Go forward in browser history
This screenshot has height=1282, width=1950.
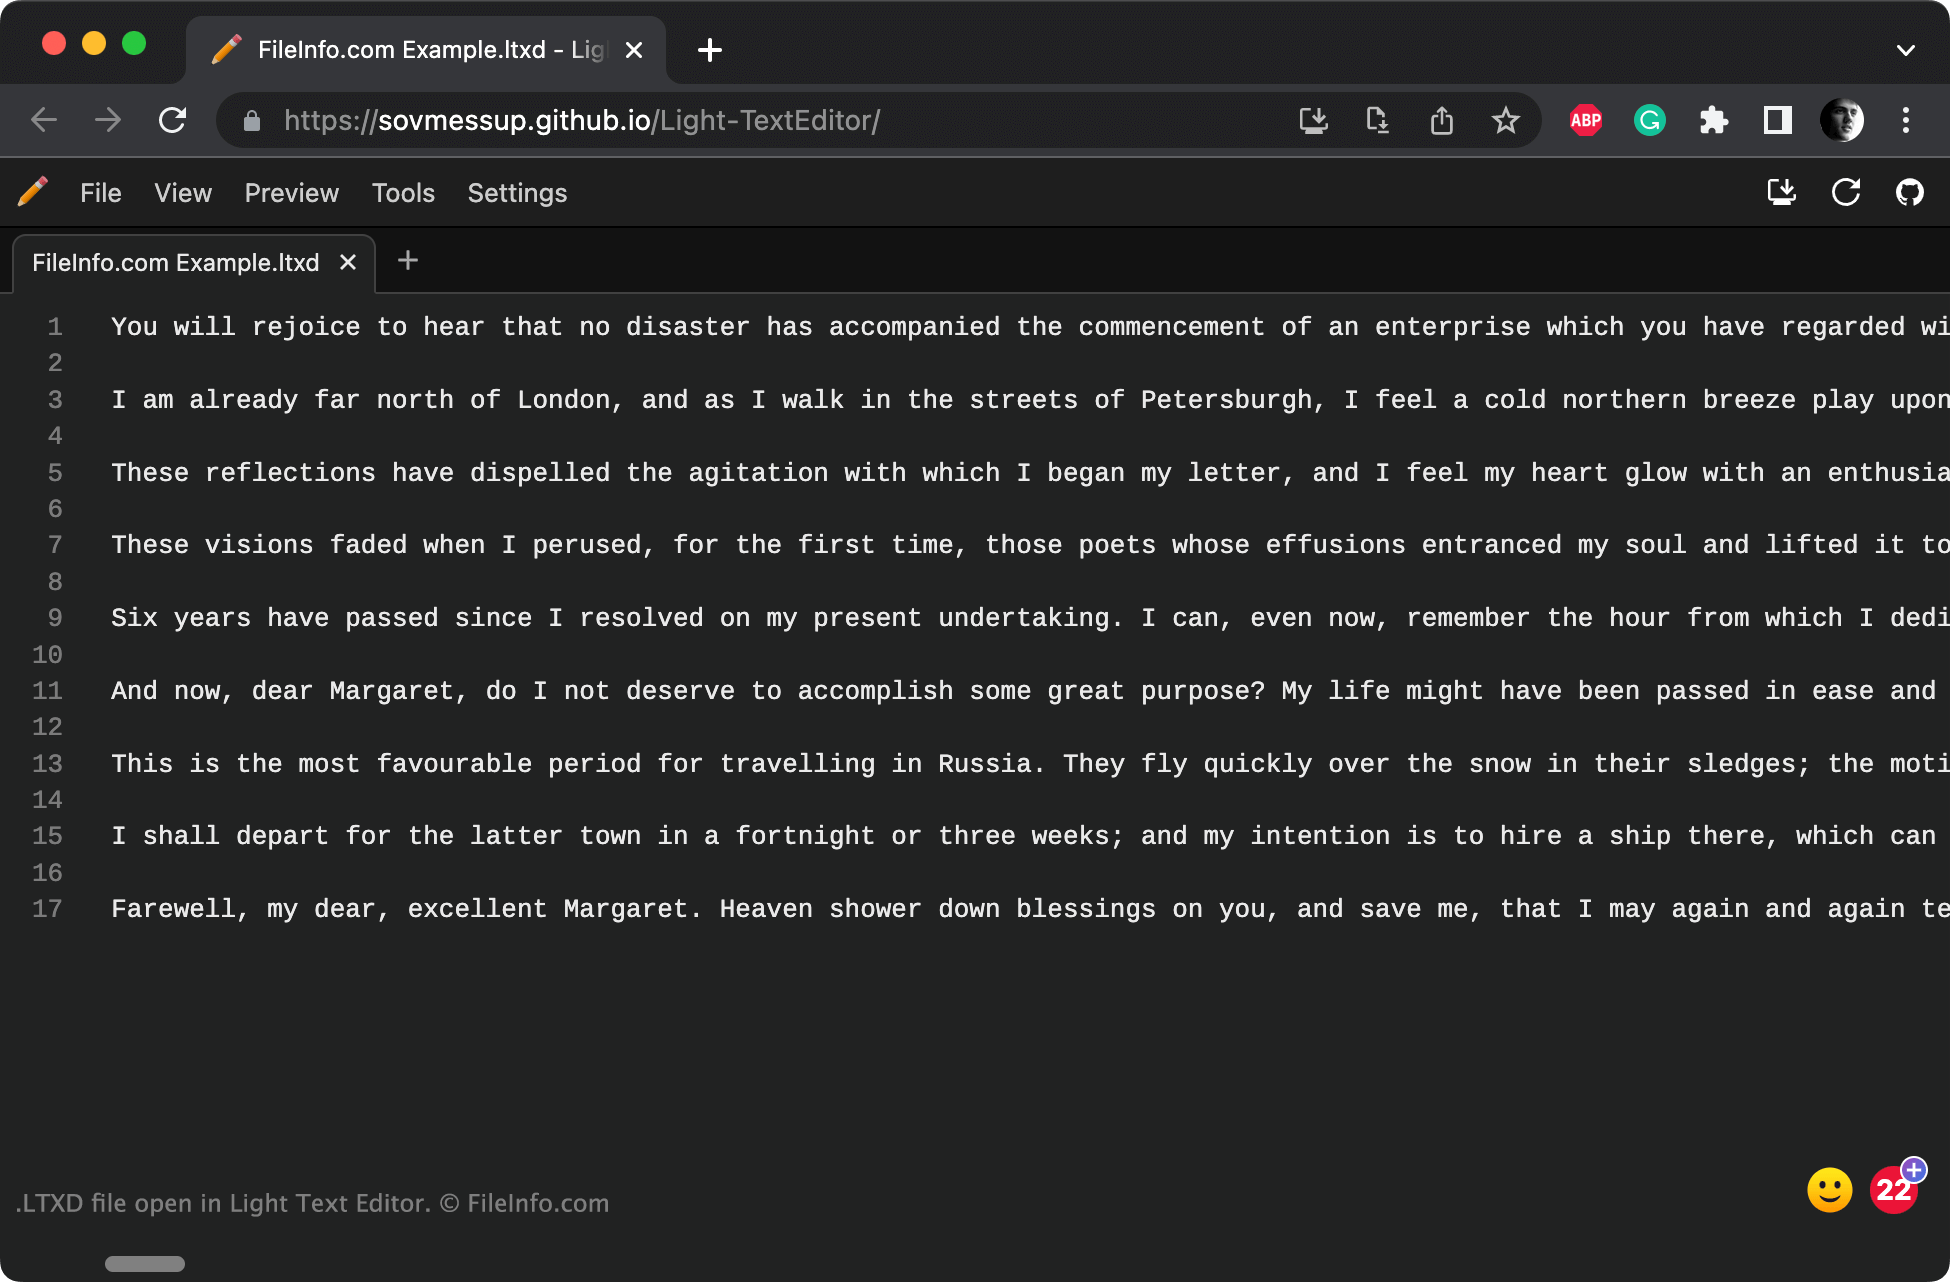(108, 121)
